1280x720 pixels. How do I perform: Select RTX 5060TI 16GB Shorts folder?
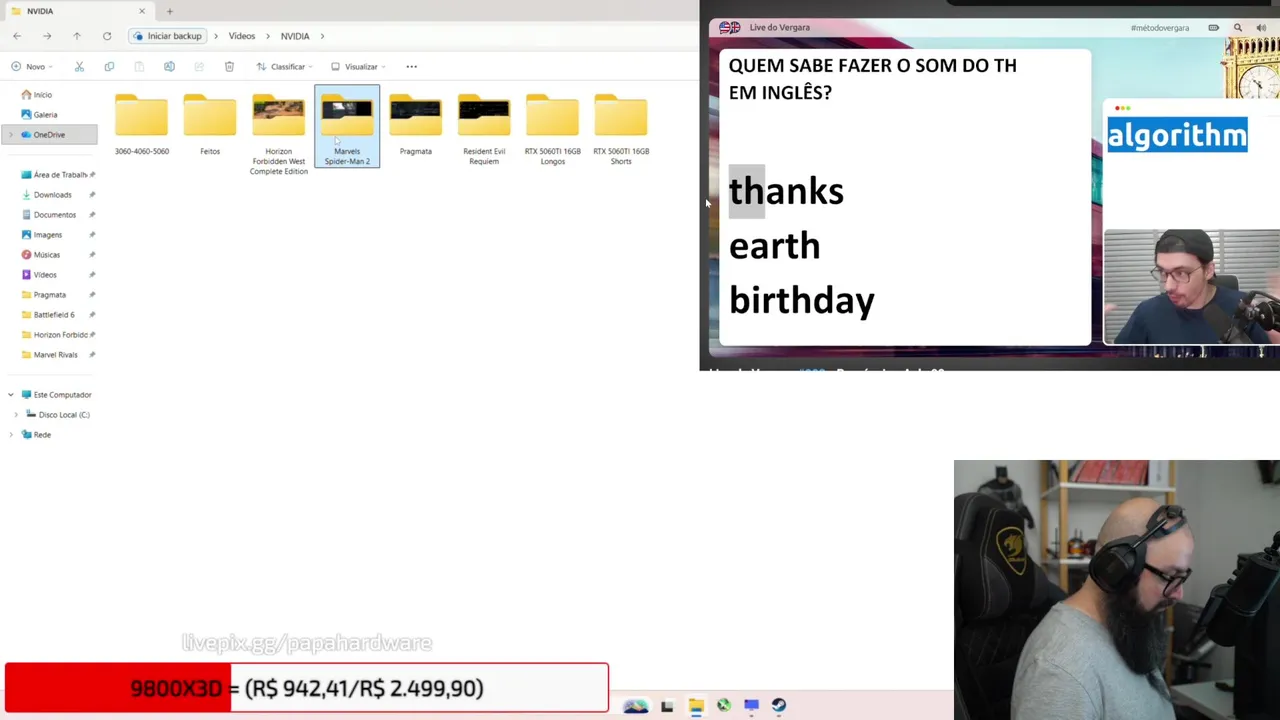click(621, 129)
